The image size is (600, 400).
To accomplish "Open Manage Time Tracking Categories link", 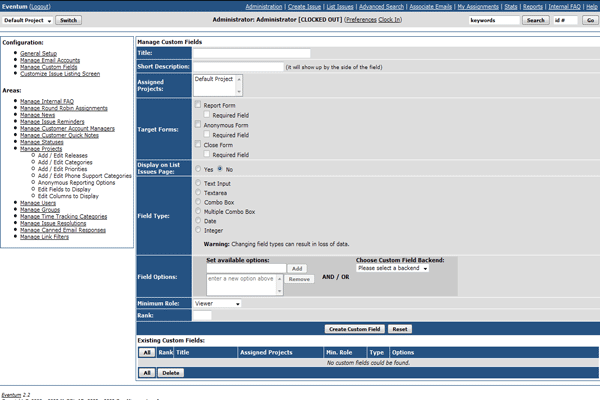I will pyautogui.click(x=63, y=216).
